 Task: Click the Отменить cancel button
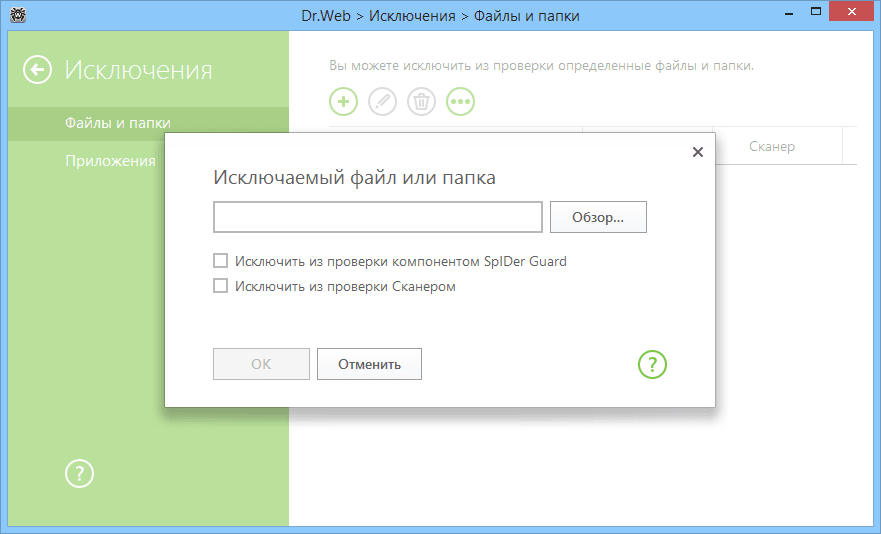coord(369,364)
